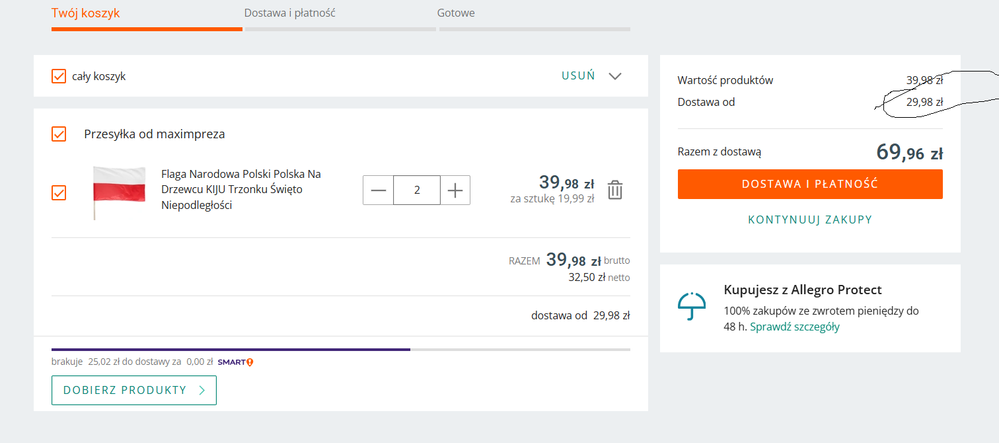The image size is (999, 443).
Task: Expand the chevron next to USUŃ
Action: coord(615,76)
